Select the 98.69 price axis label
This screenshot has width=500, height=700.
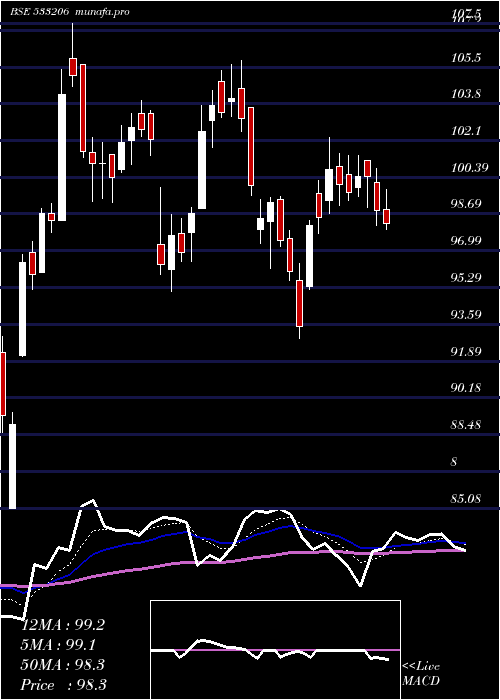click(x=466, y=204)
